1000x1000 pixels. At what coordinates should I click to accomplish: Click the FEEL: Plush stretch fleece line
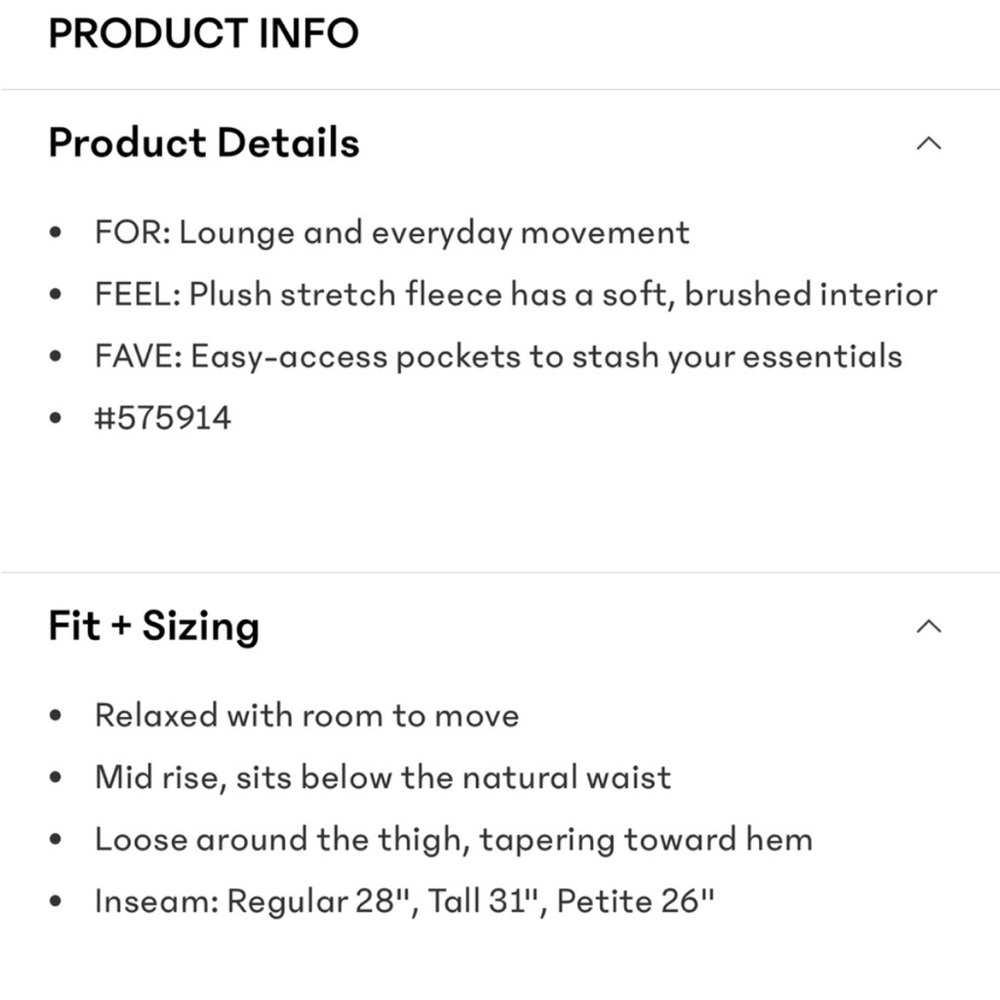click(516, 294)
